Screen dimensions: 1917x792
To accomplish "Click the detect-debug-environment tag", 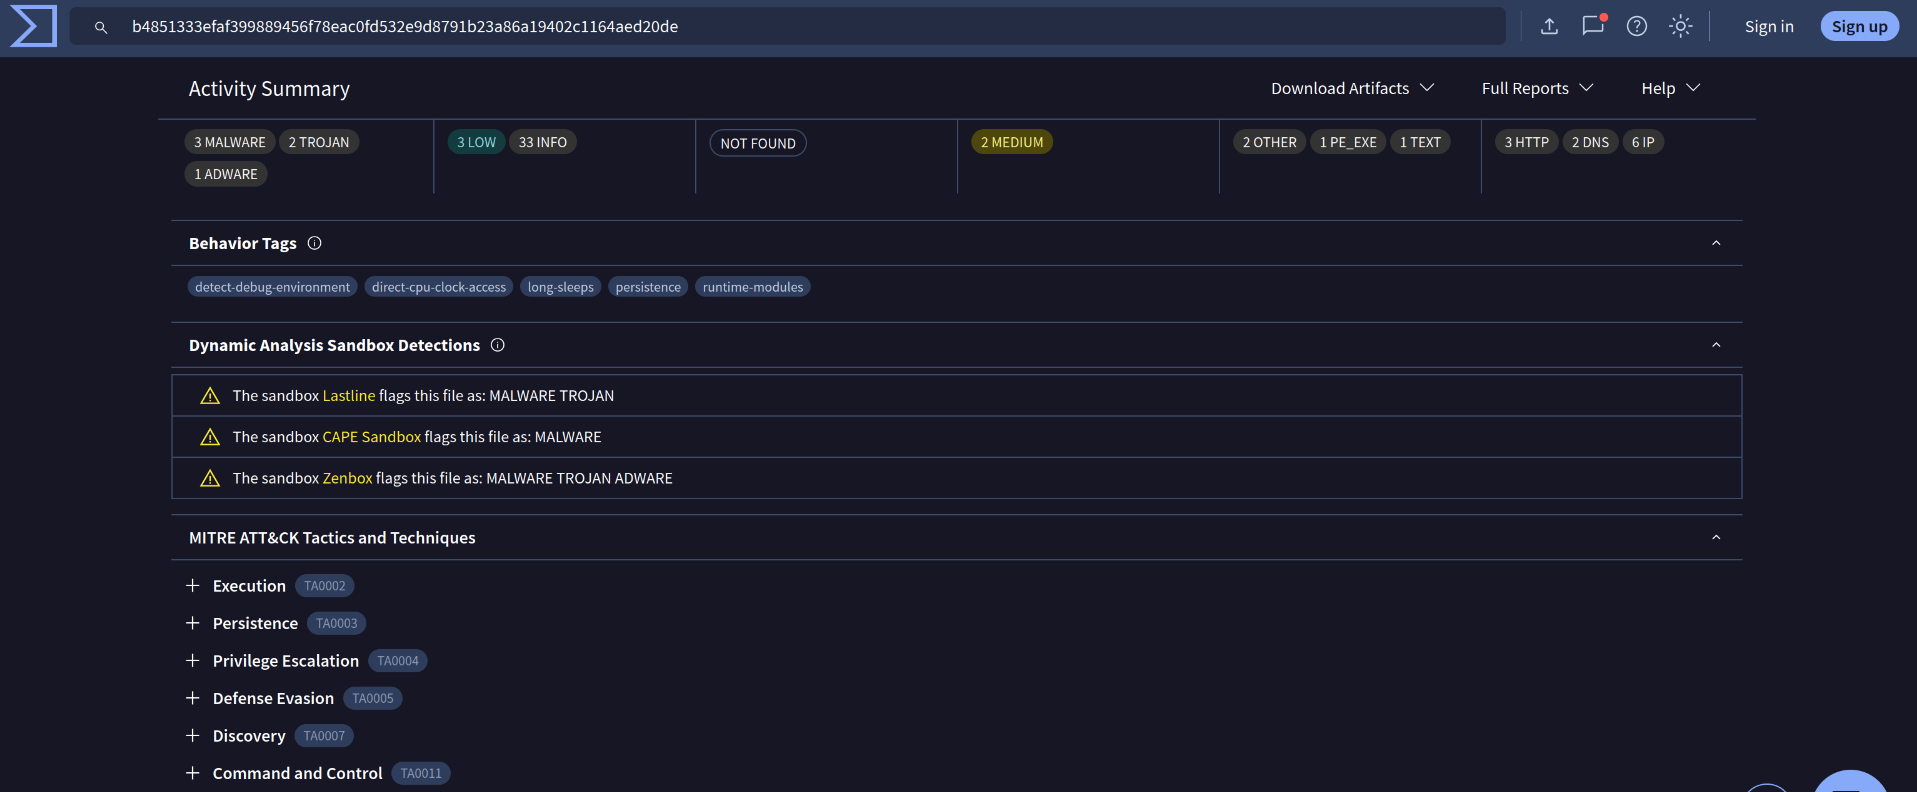I will (272, 287).
